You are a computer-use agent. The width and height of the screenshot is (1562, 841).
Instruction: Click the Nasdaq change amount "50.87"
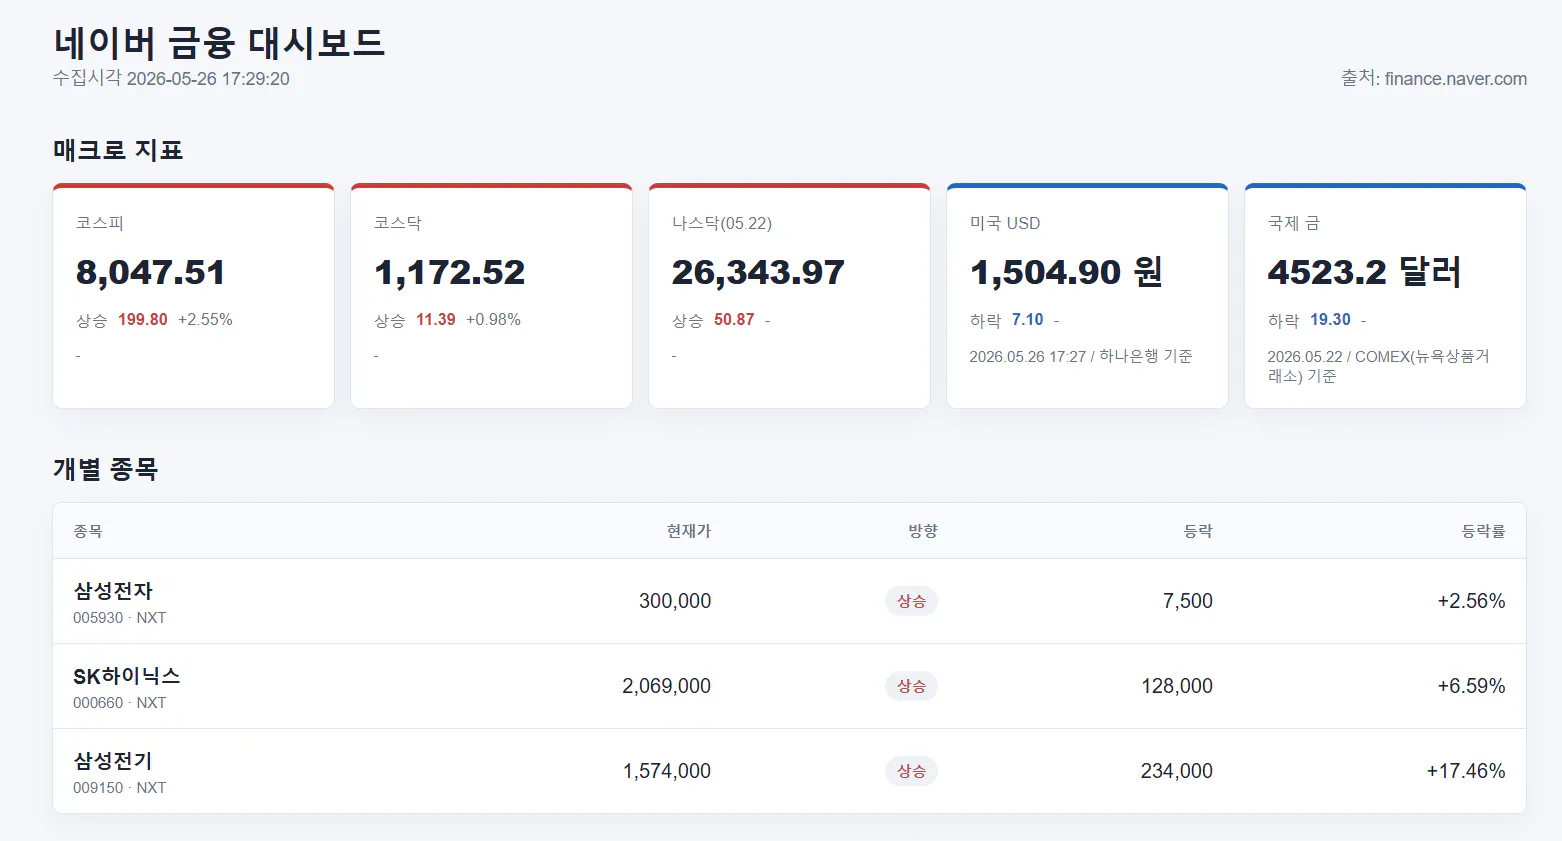(734, 320)
